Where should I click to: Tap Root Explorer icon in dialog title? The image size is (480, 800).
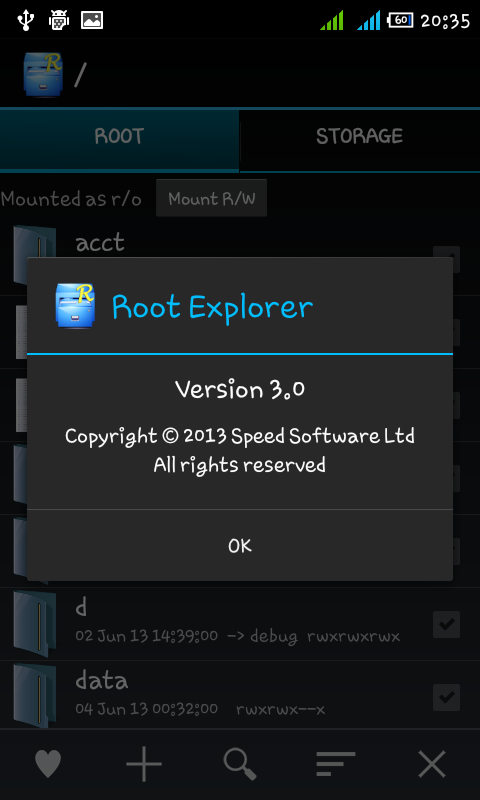pyautogui.click(x=75, y=306)
